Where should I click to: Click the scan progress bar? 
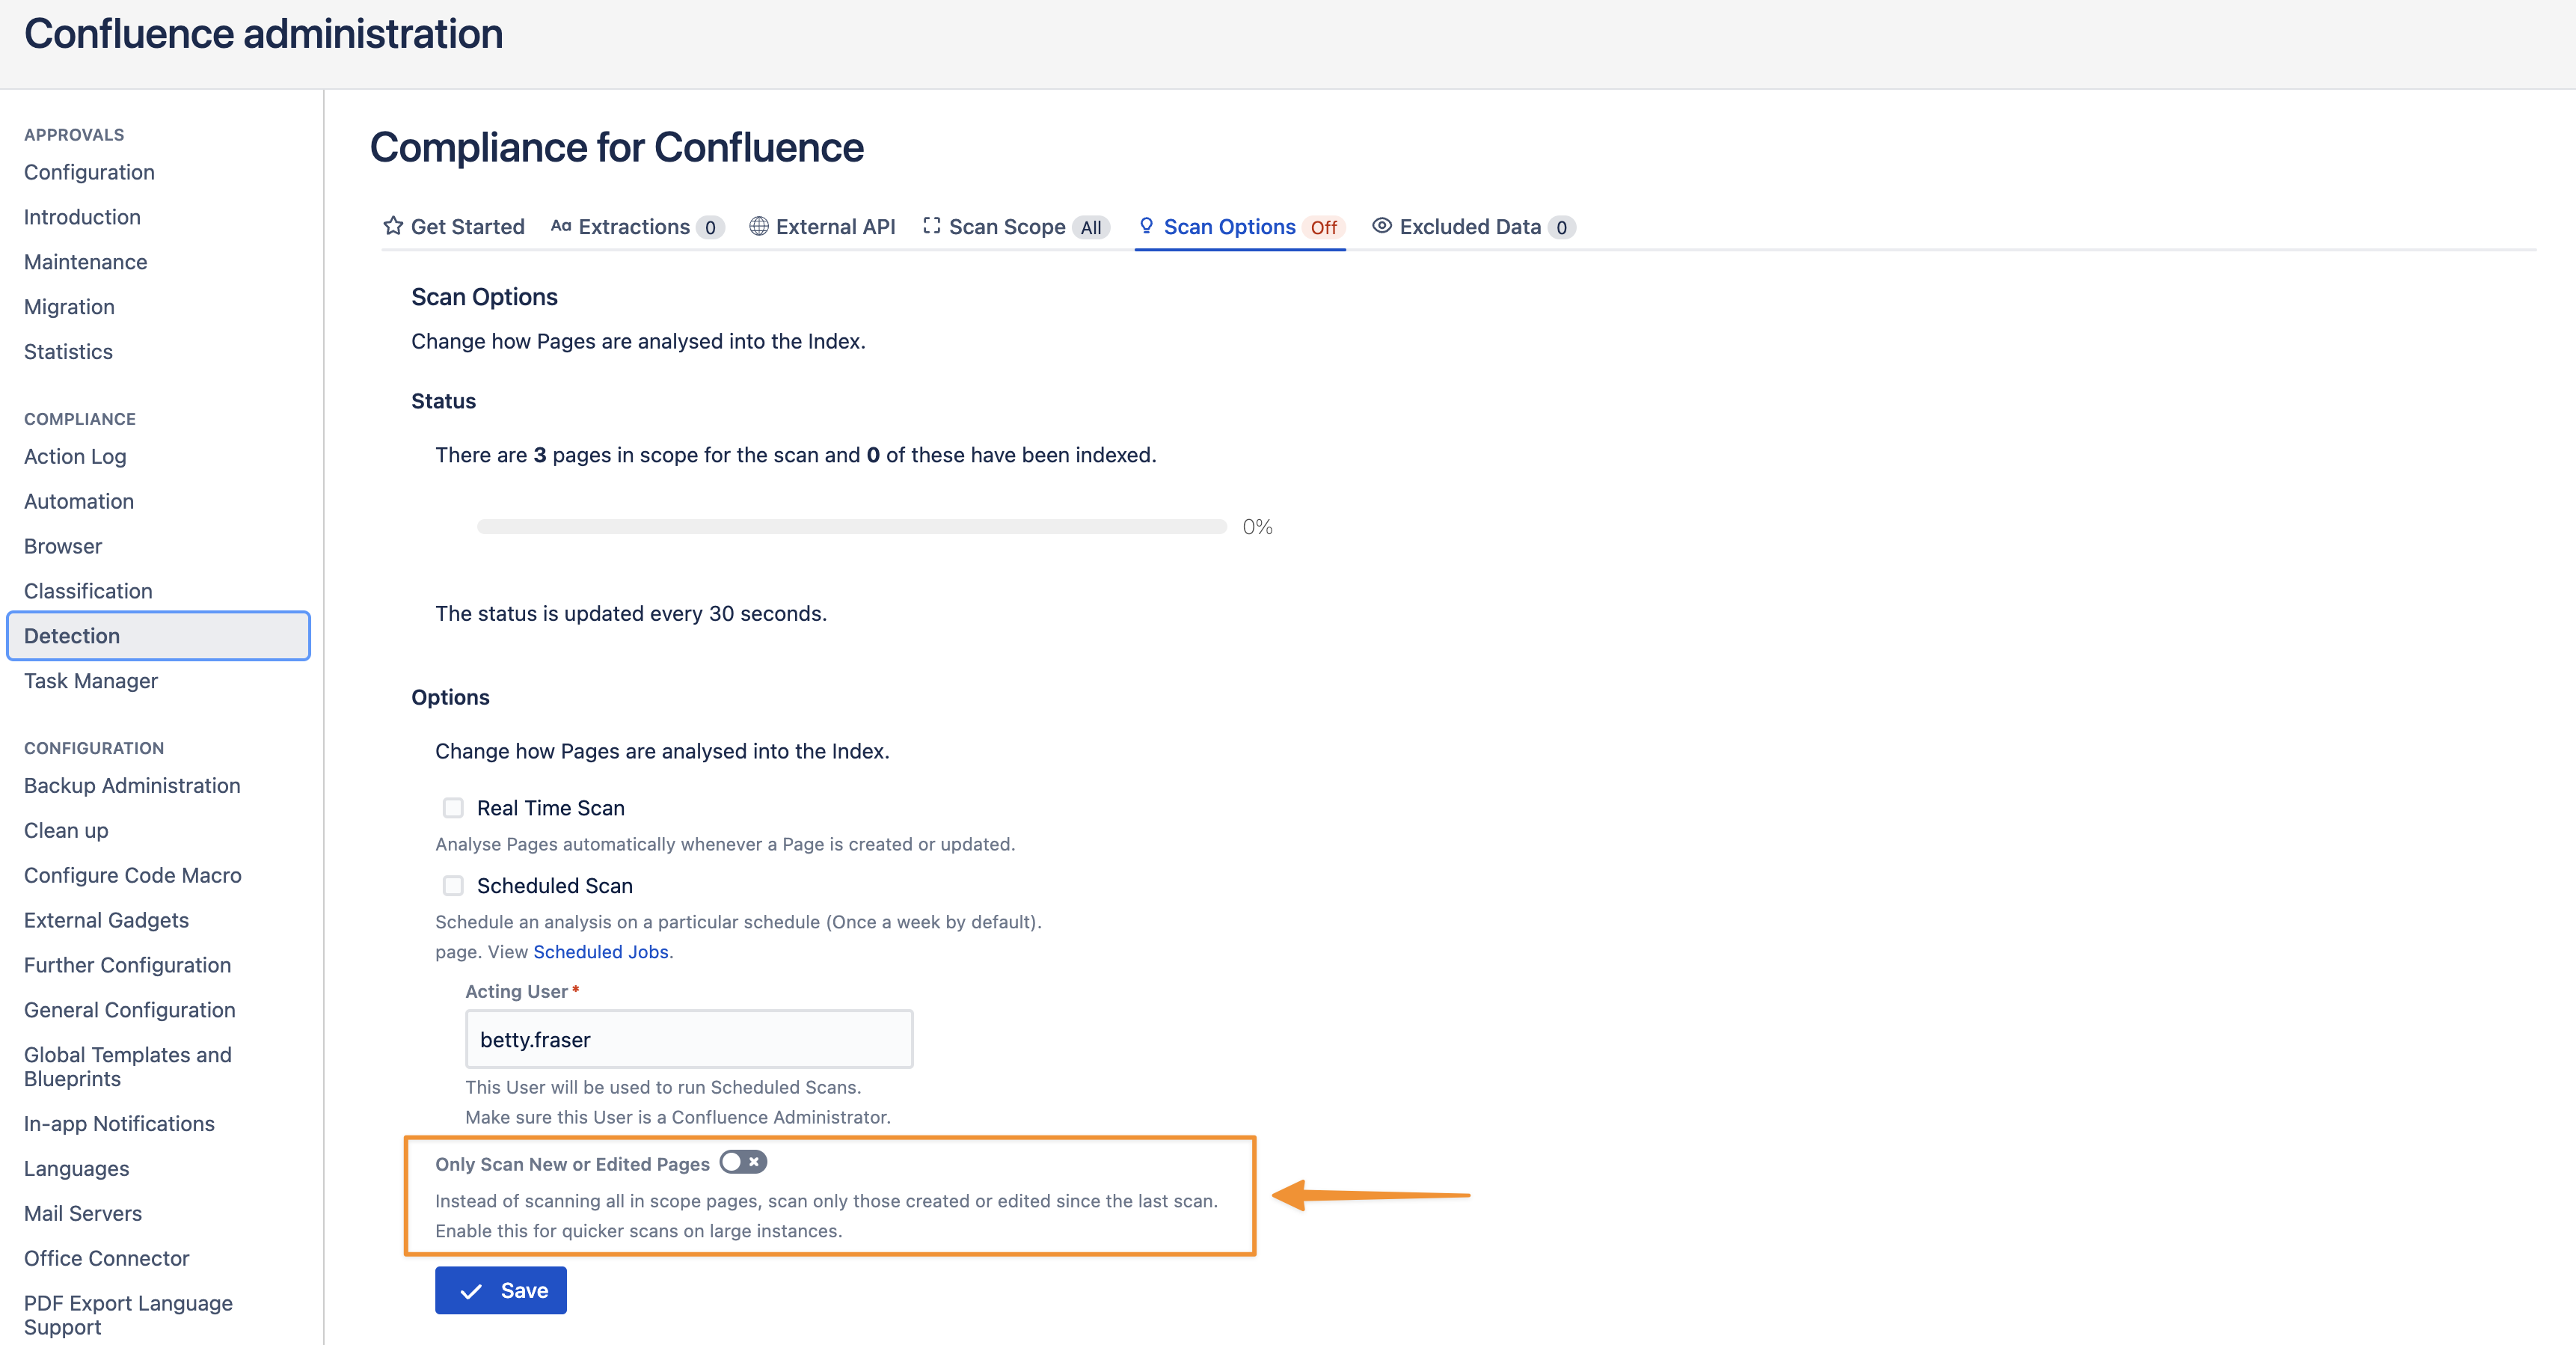[851, 527]
